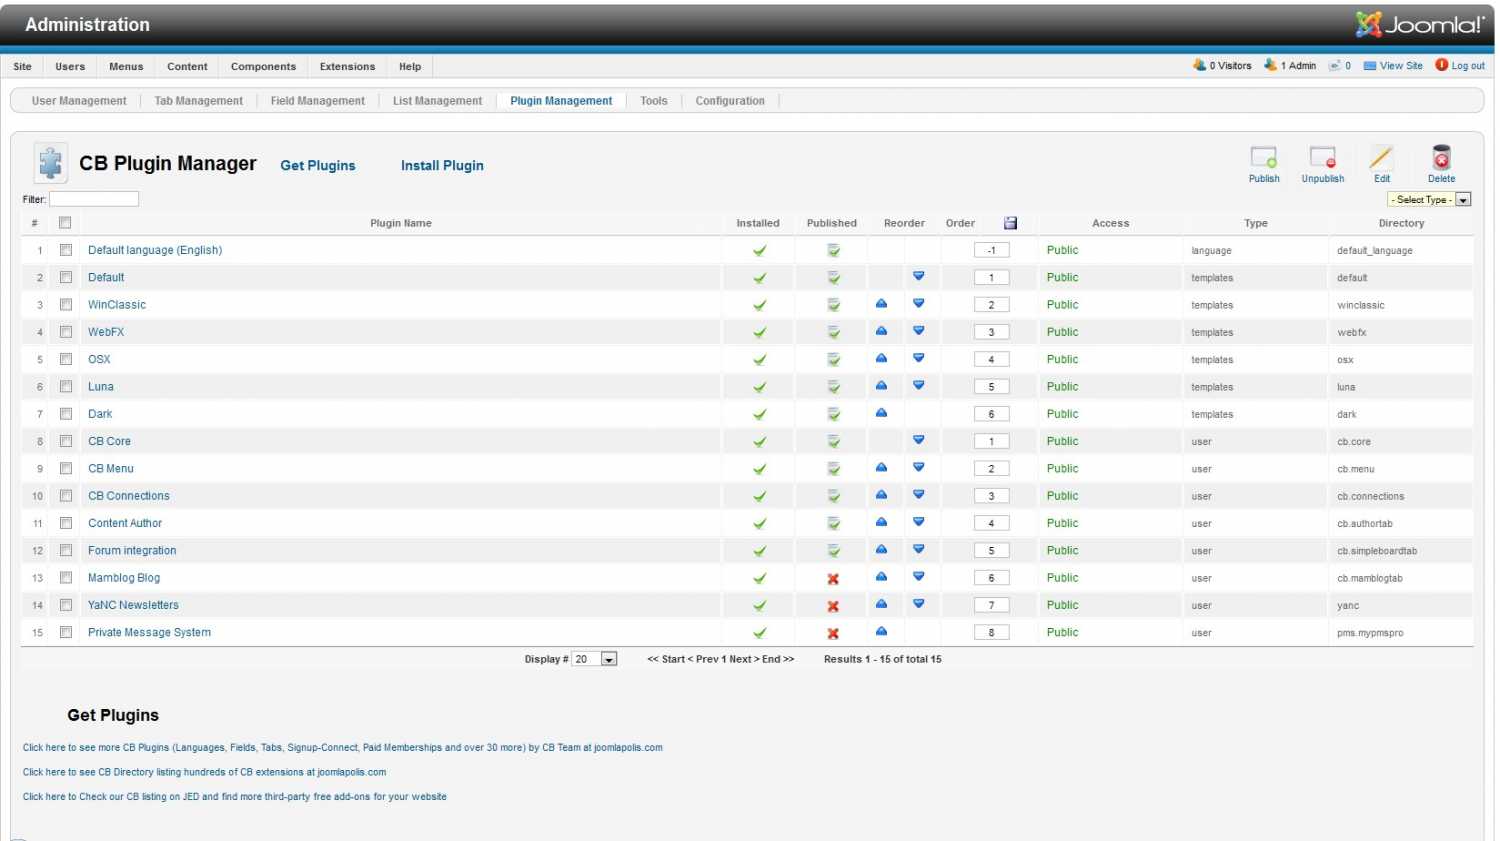Publish Private Message System red X

point(833,633)
